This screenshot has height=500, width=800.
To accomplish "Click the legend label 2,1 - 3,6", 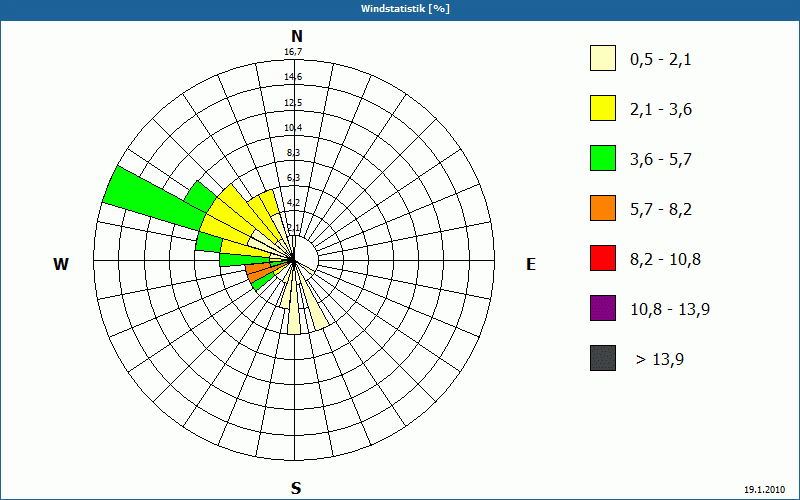I will (661, 110).
